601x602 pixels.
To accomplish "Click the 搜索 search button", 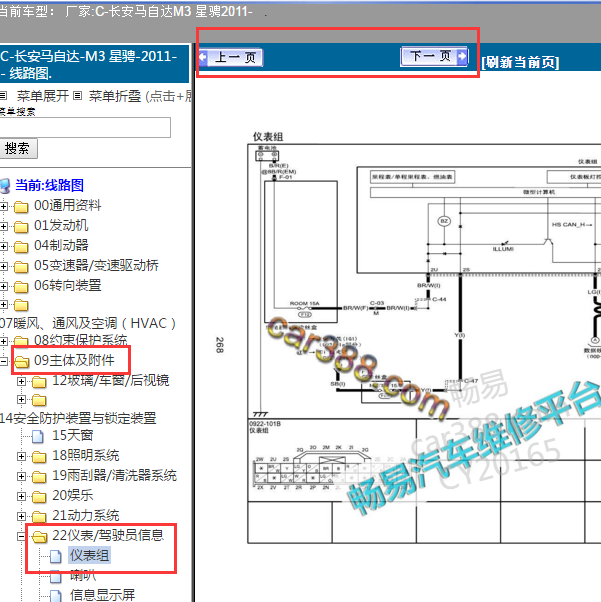I will click(18, 149).
